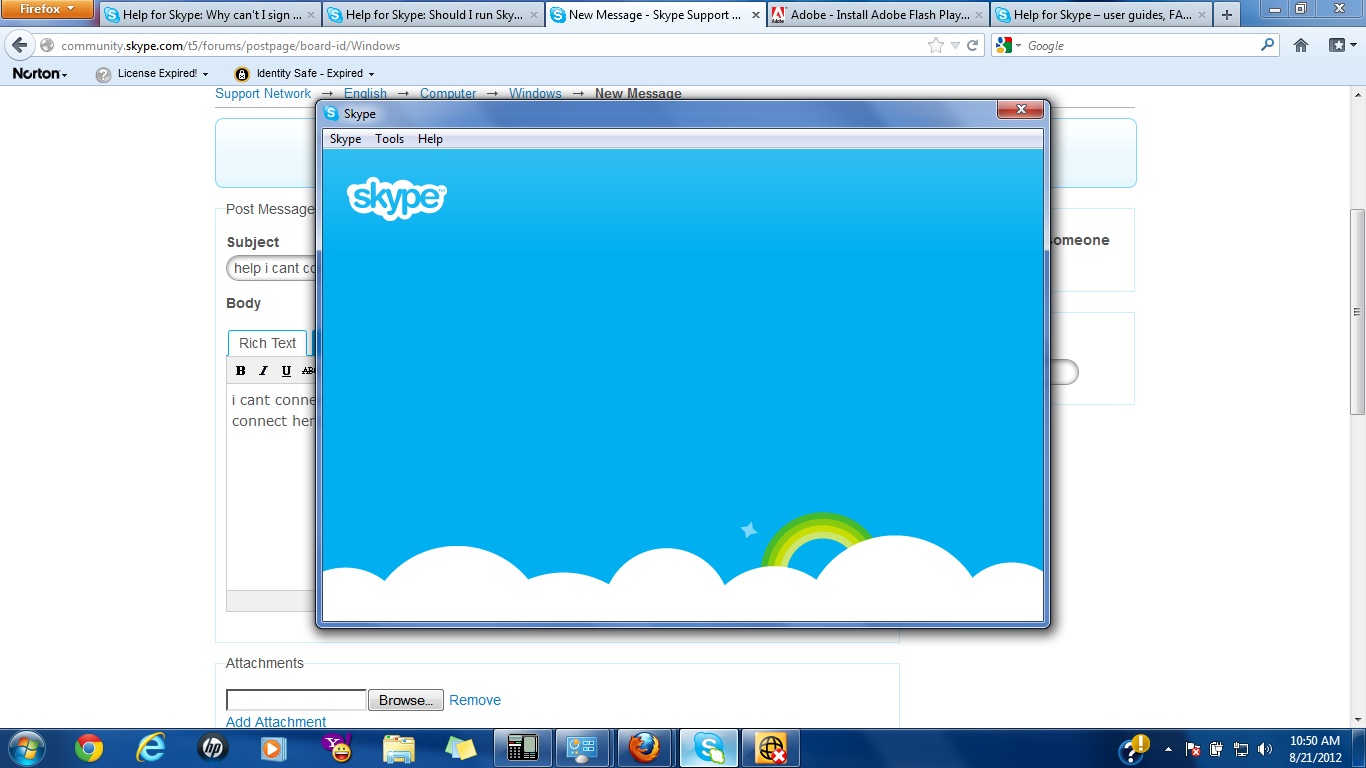Open a new Firefox tab
The height and width of the screenshot is (768, 1366).
(1227, 15)
